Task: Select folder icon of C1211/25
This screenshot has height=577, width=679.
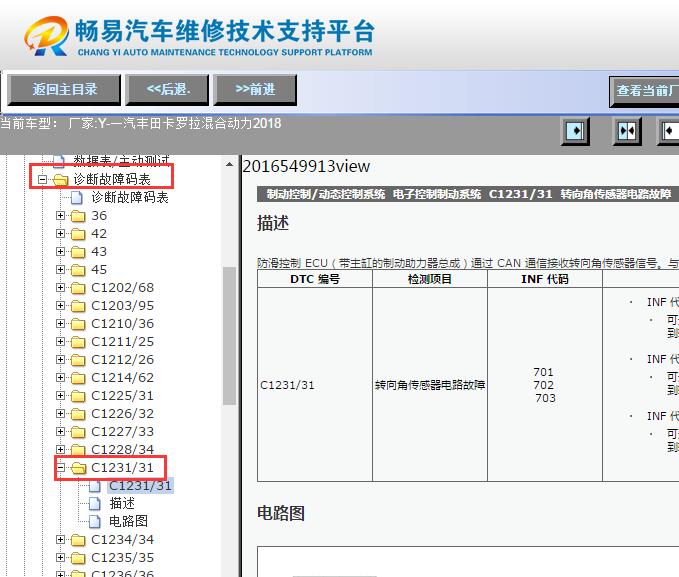Action: [x=78, y=342]
